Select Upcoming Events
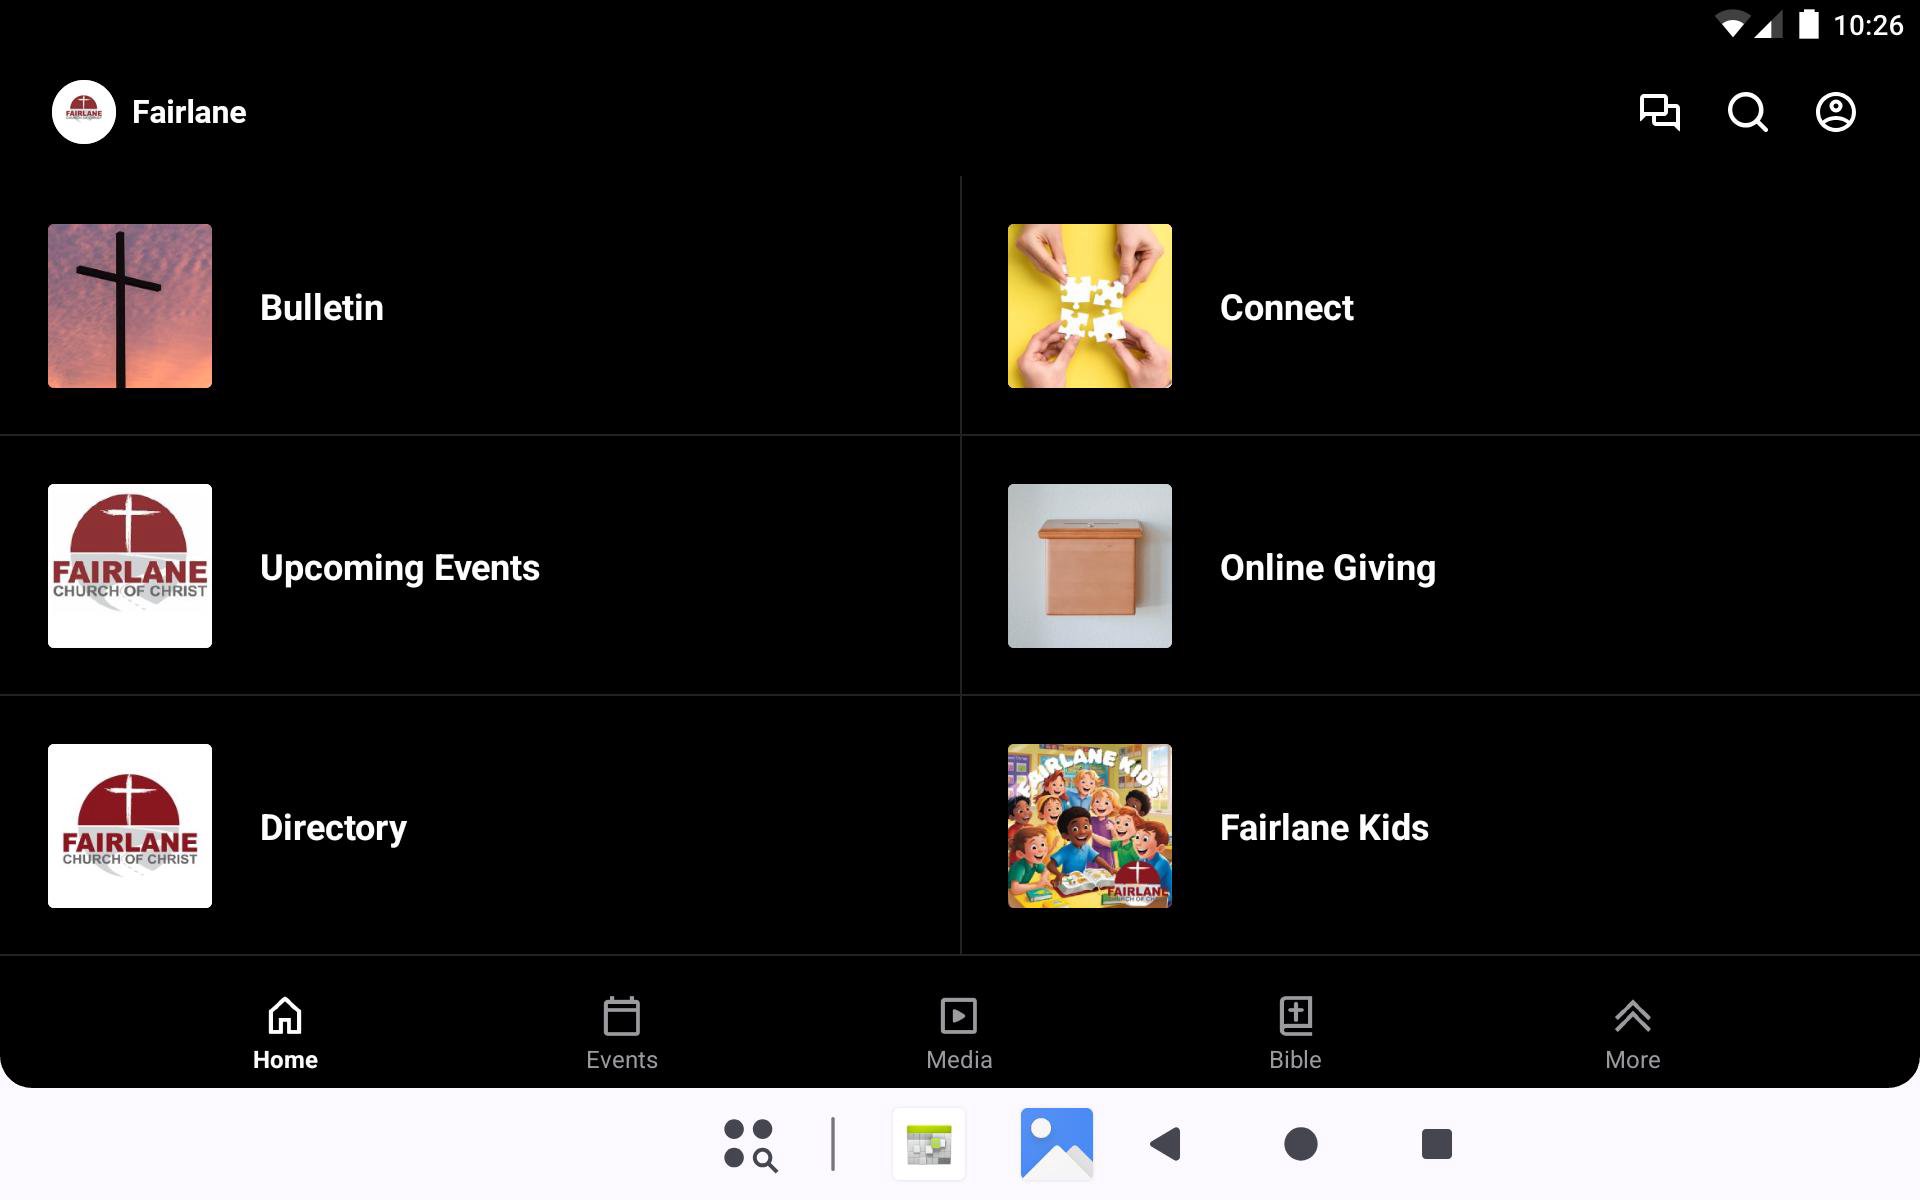 coord(399,567)
